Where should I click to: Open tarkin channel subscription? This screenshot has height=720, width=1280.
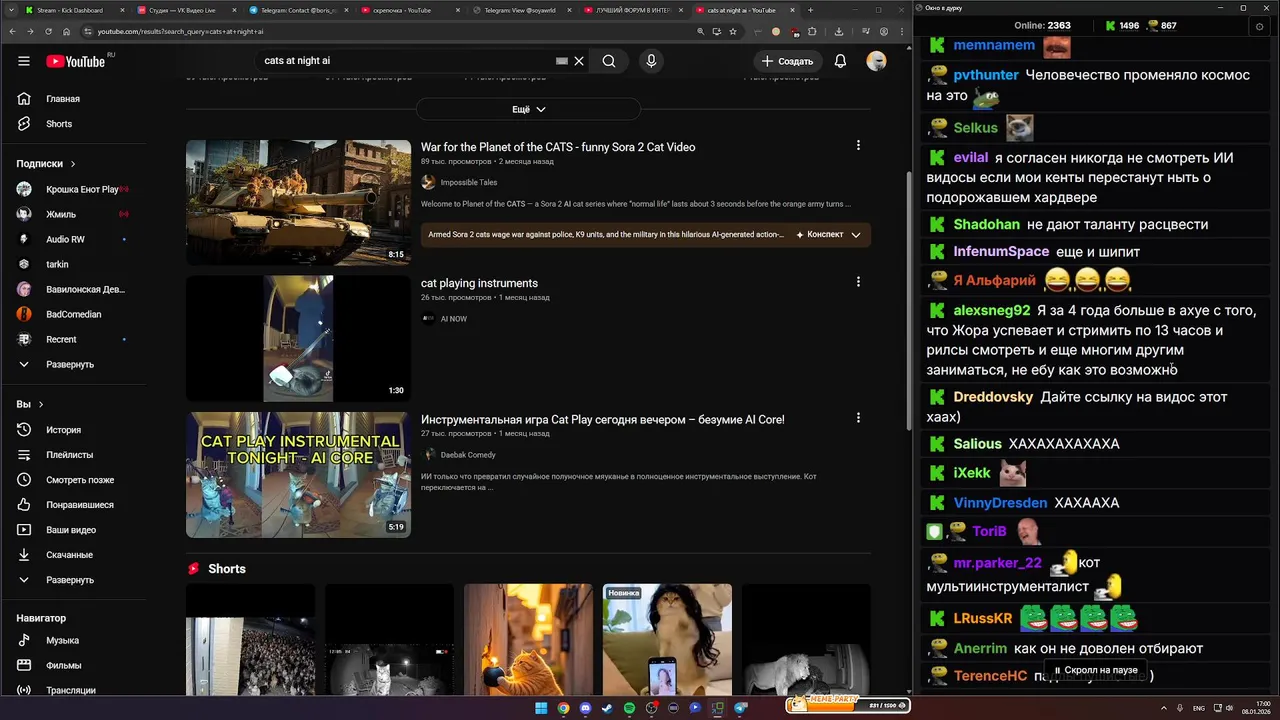73,264
